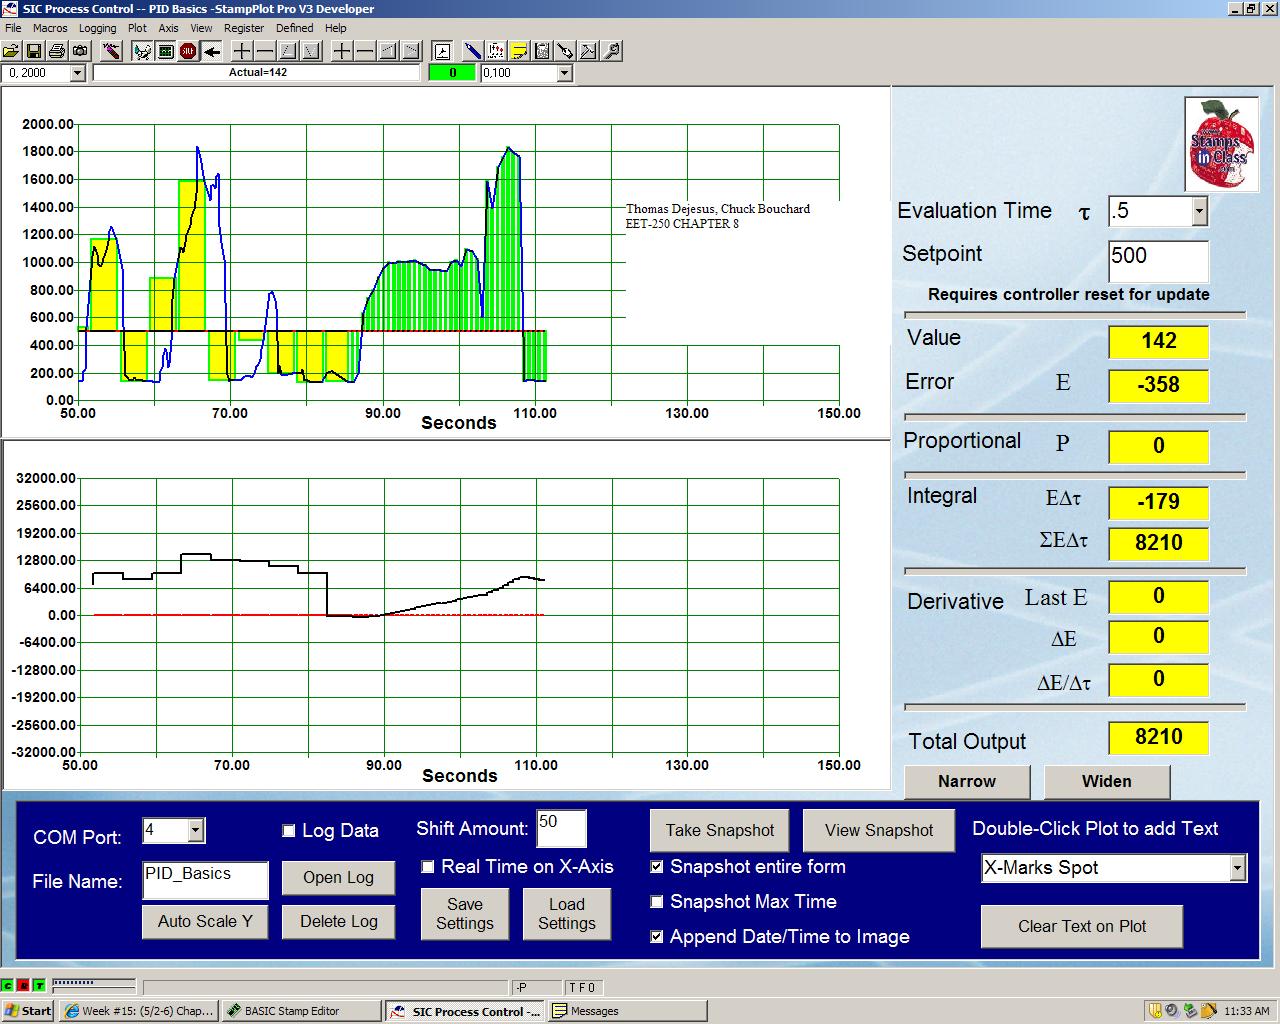Toggle Append Date/Time to Image checkbox

(657, 937)
